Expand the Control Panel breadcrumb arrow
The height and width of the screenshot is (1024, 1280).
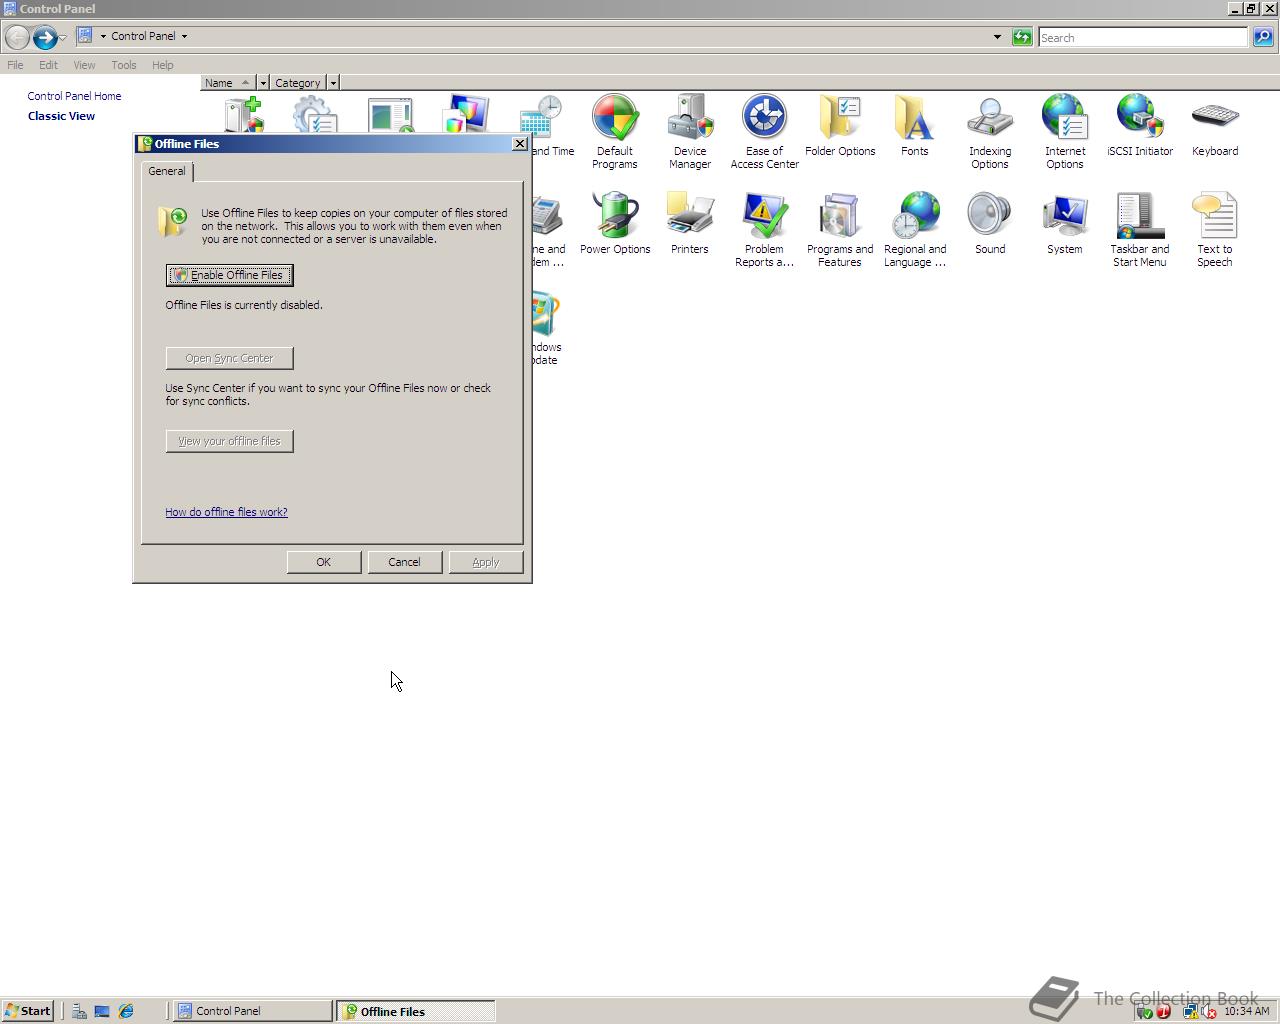pos(184,36)
